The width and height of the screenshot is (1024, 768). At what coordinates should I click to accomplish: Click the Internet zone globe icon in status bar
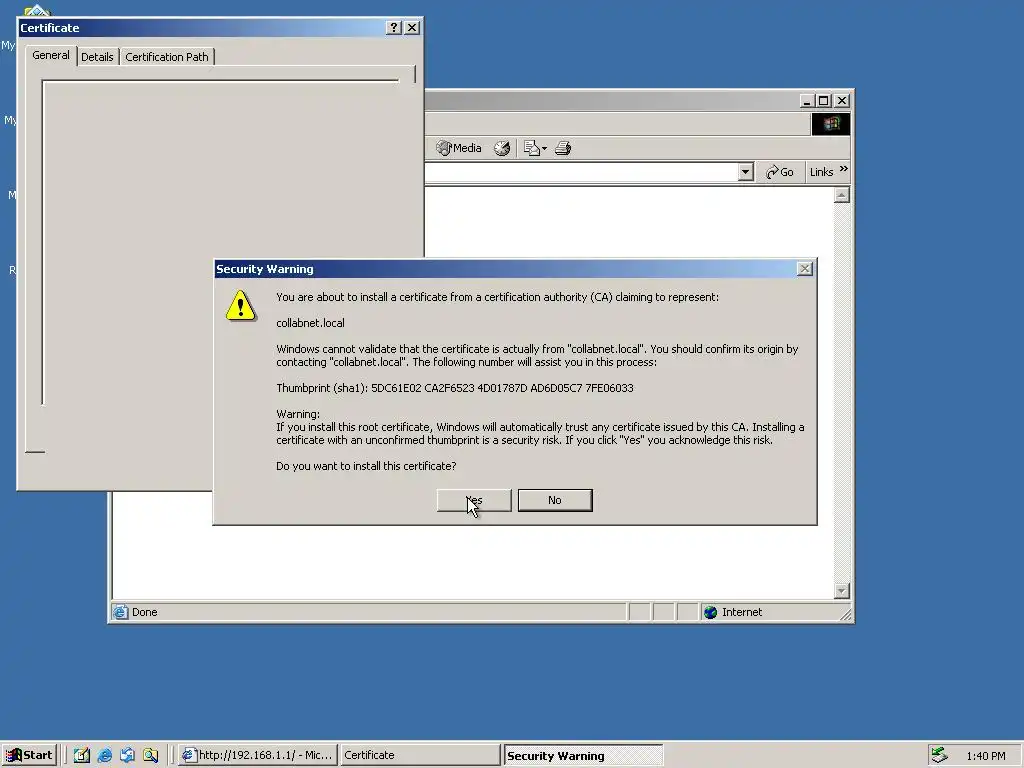tap(711, 612)
